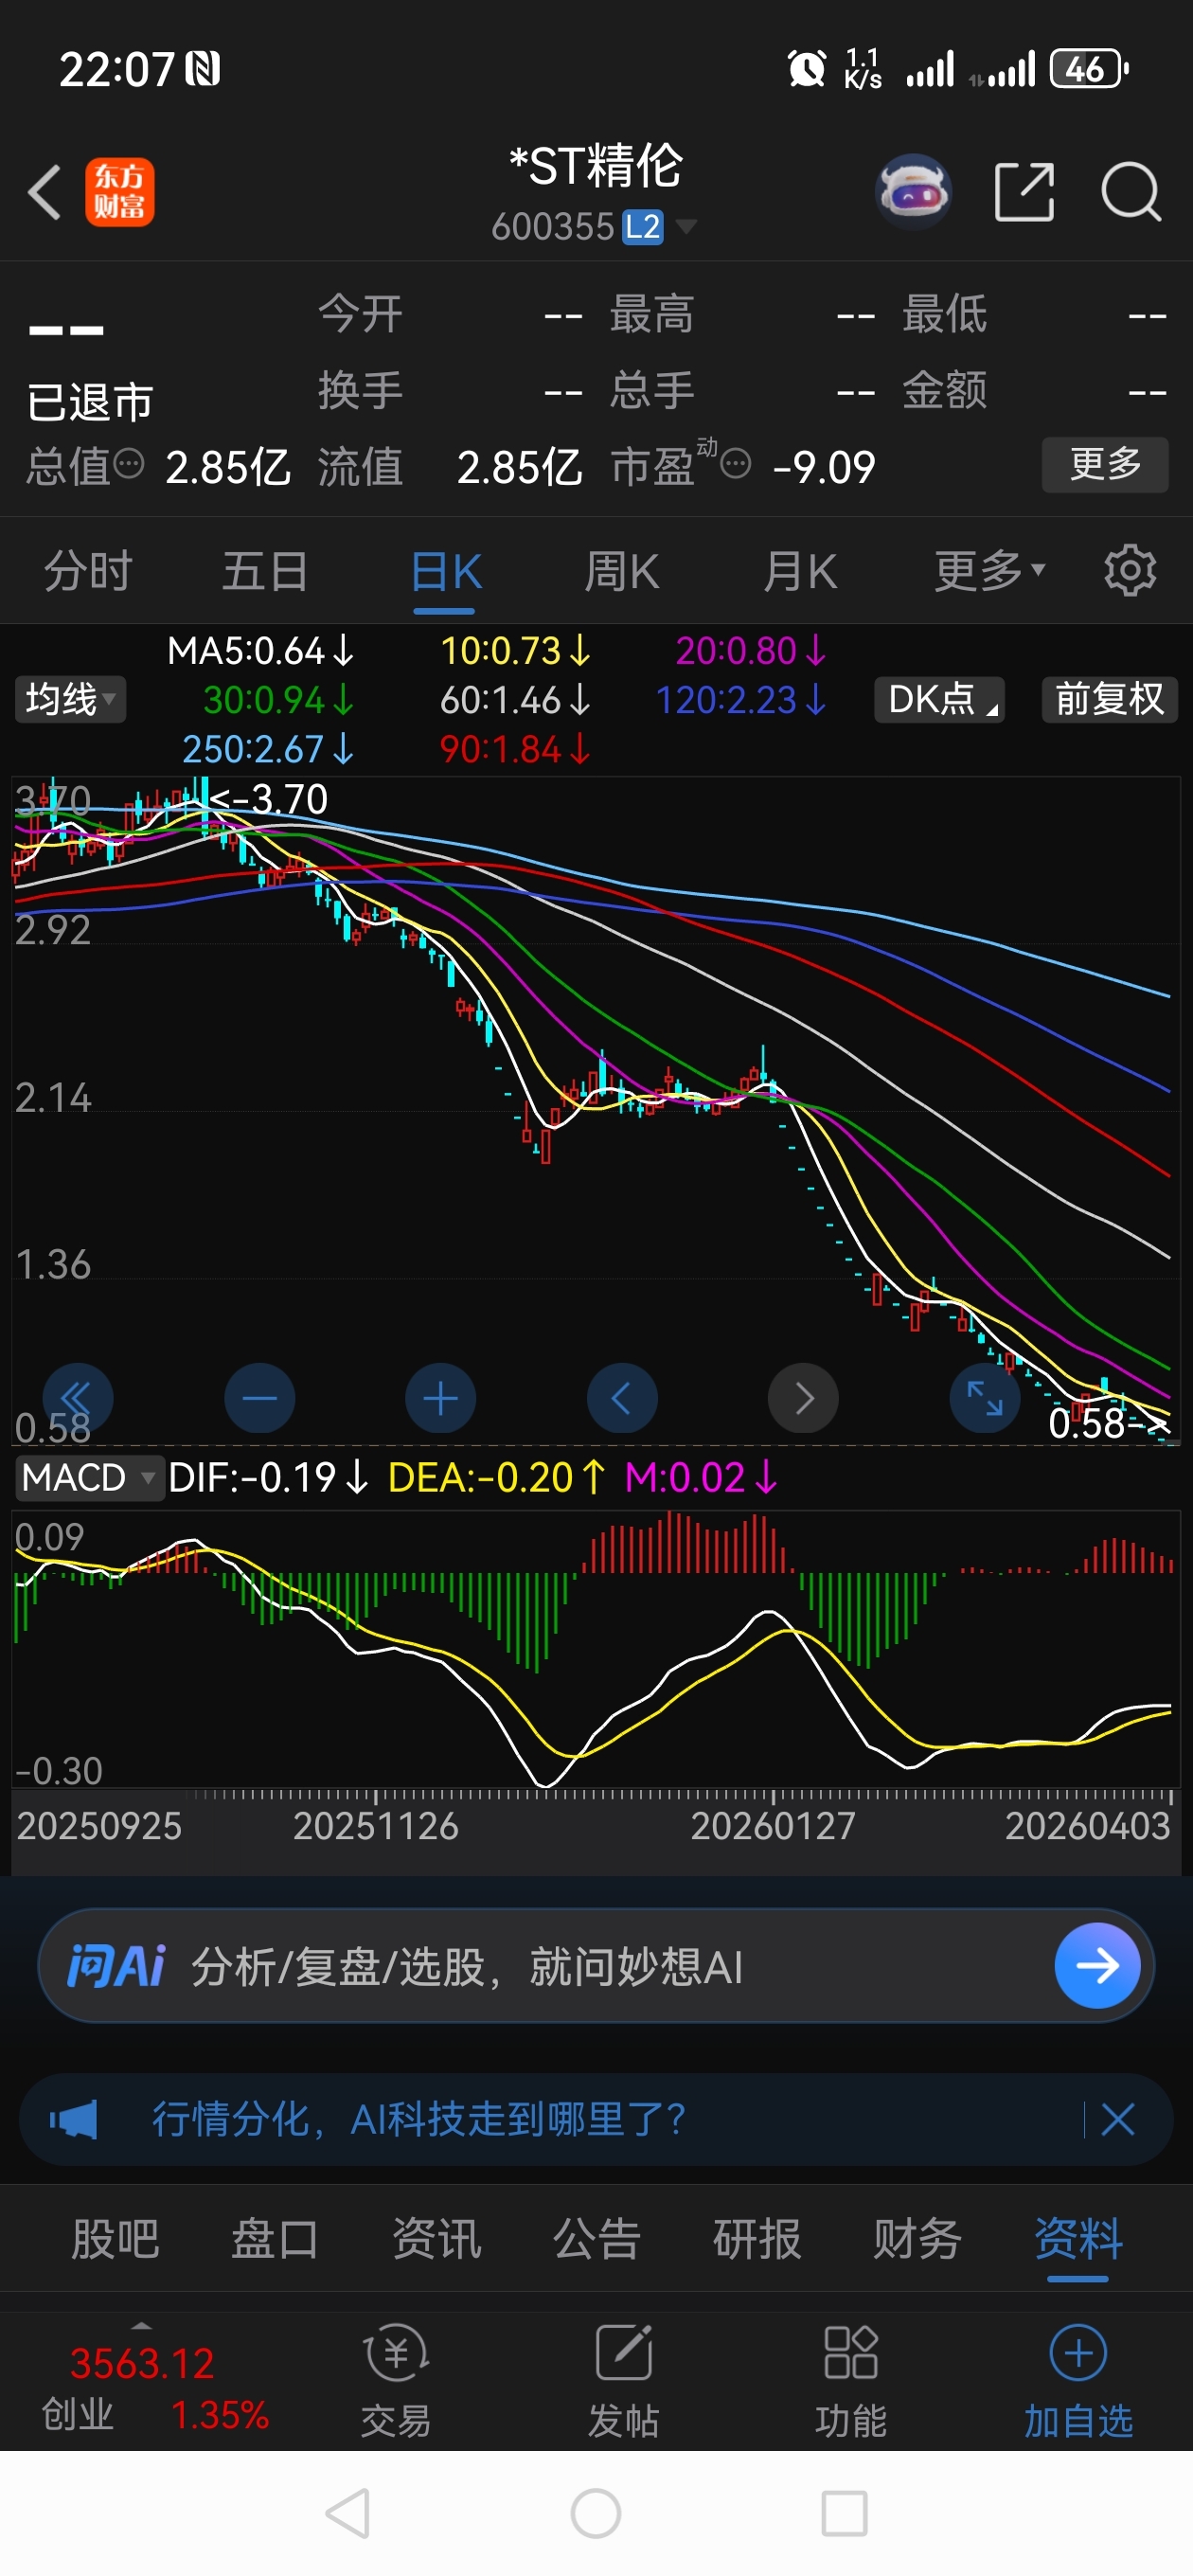Switch to 五日 chart tab
This screenshot has height=2576, width=1193.
(x=265, y=571)
